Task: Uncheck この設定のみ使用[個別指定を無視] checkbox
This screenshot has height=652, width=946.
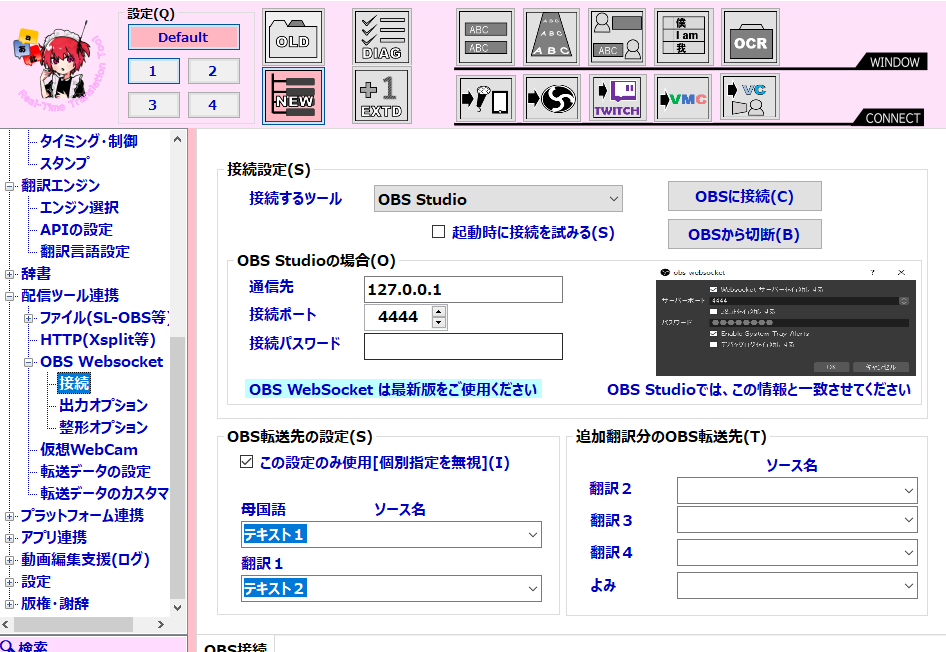Action: click(x=246, y=462)
